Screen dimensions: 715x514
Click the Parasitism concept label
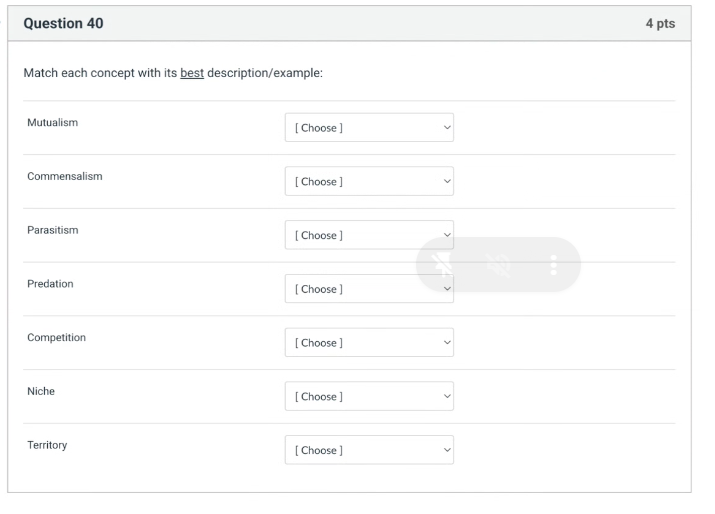[x=52, y=230]
